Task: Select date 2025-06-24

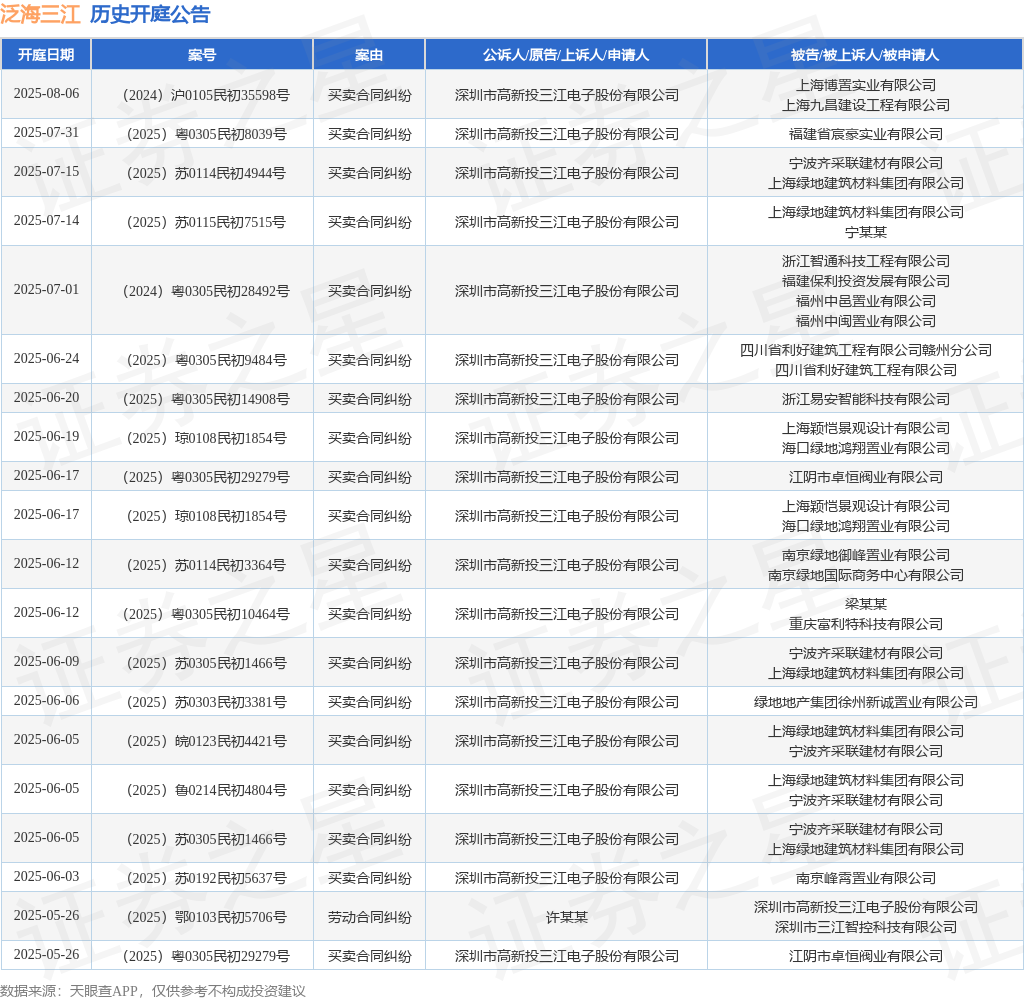Action: pos(46,358)
